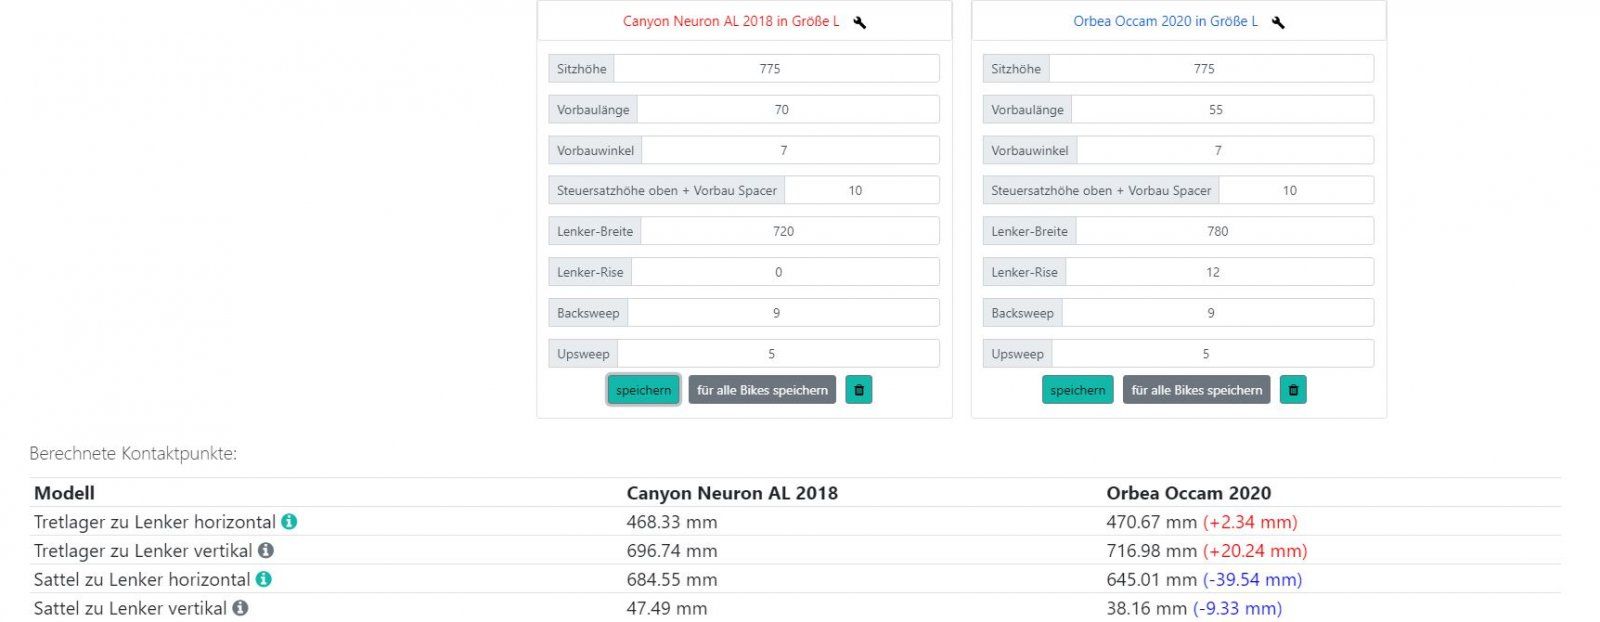Edit Orbea Vorbaulänge field showing 55
The width and height of the screenshot is (1600, 622).
[x=1221, y=110]
